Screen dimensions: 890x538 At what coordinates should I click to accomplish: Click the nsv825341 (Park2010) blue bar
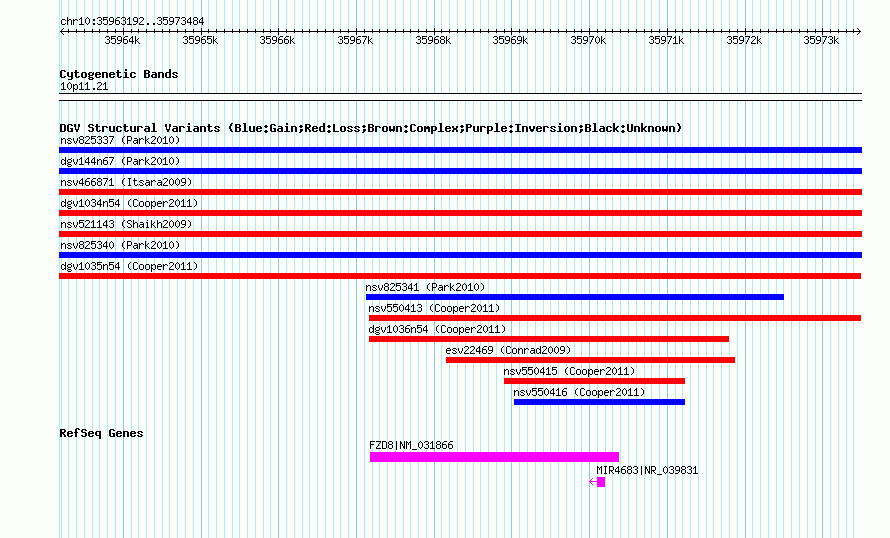(575, 297)
